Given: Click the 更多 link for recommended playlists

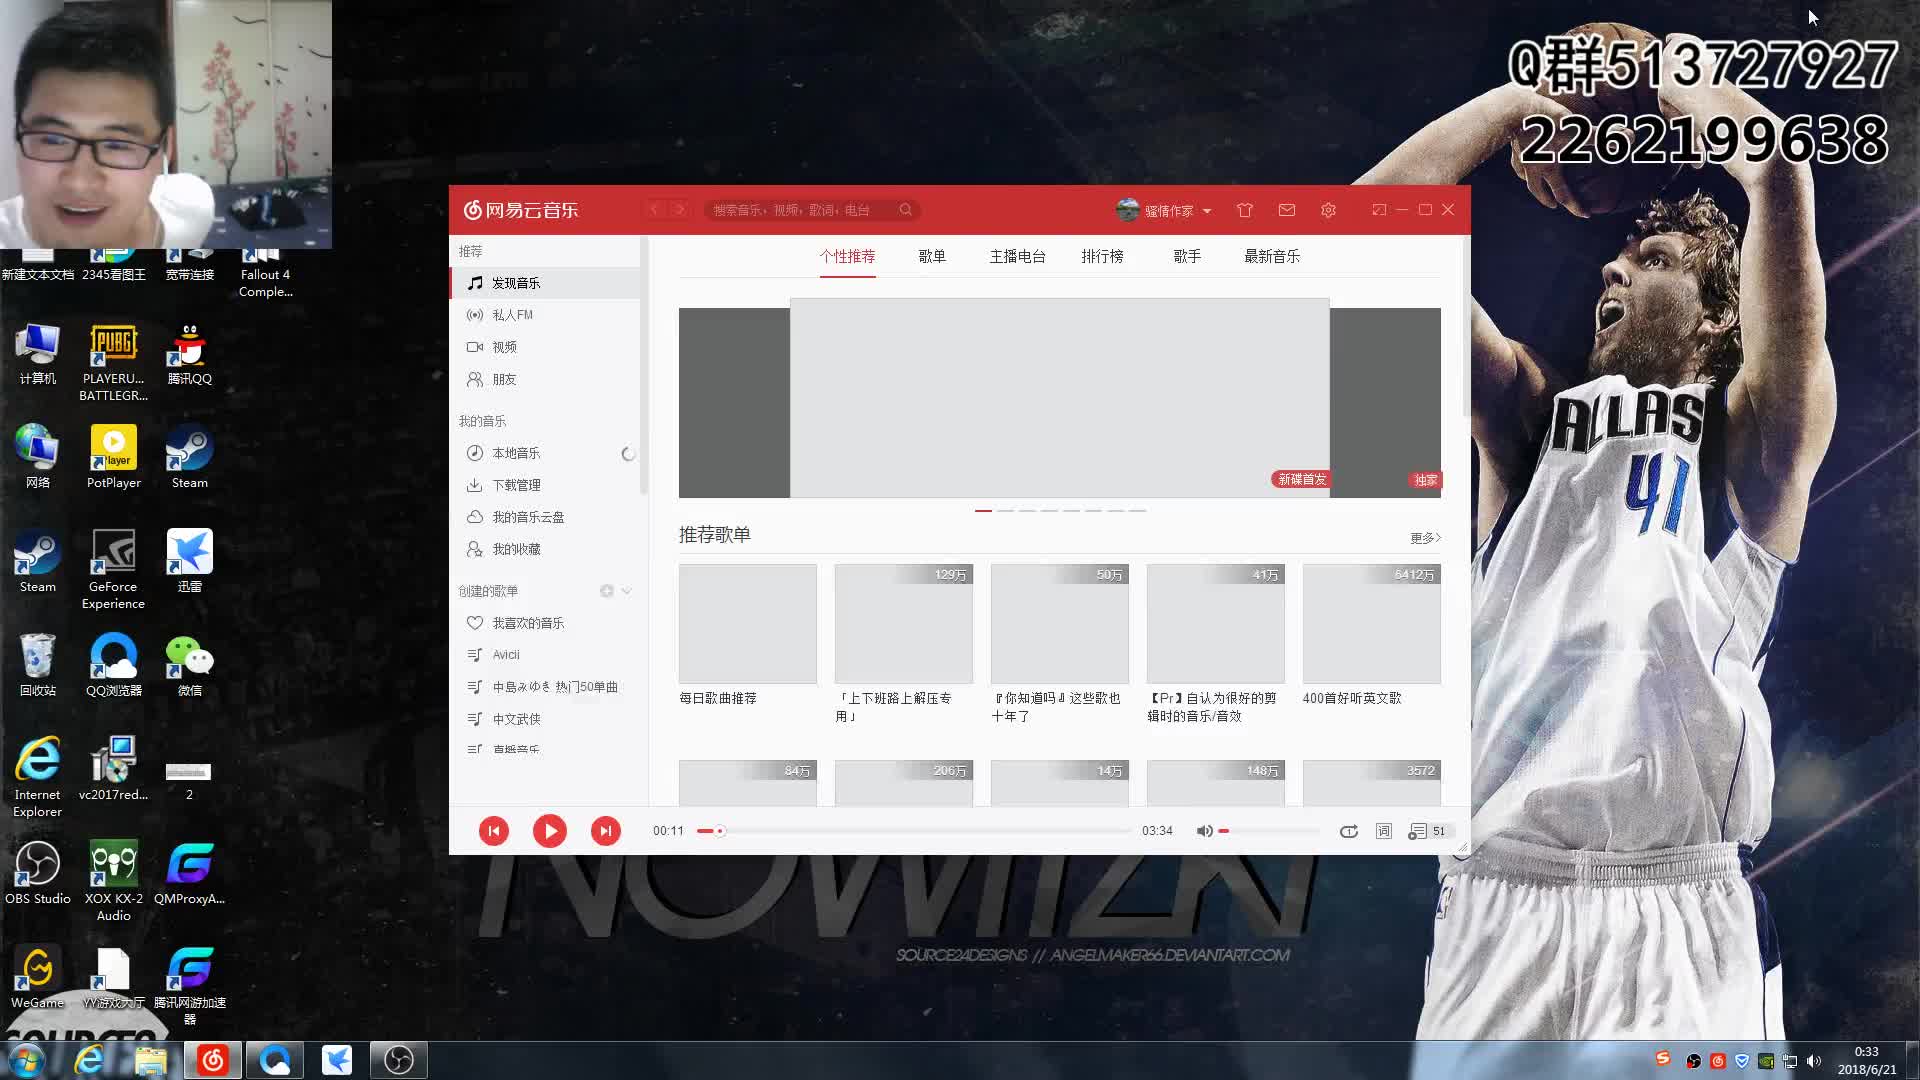Looking at the screenshot, I should (x=1425, y=538).
